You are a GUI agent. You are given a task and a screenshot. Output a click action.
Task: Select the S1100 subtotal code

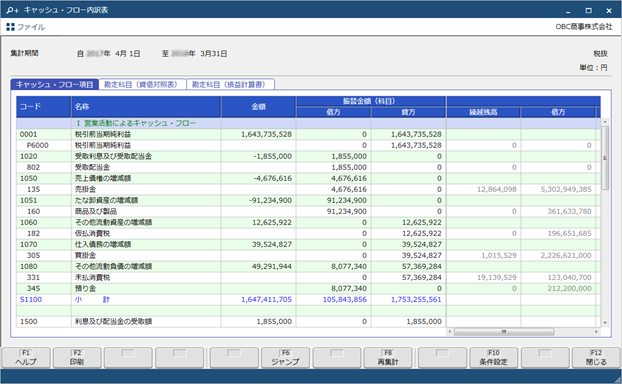pyautogui.click(x=31, y=300)
